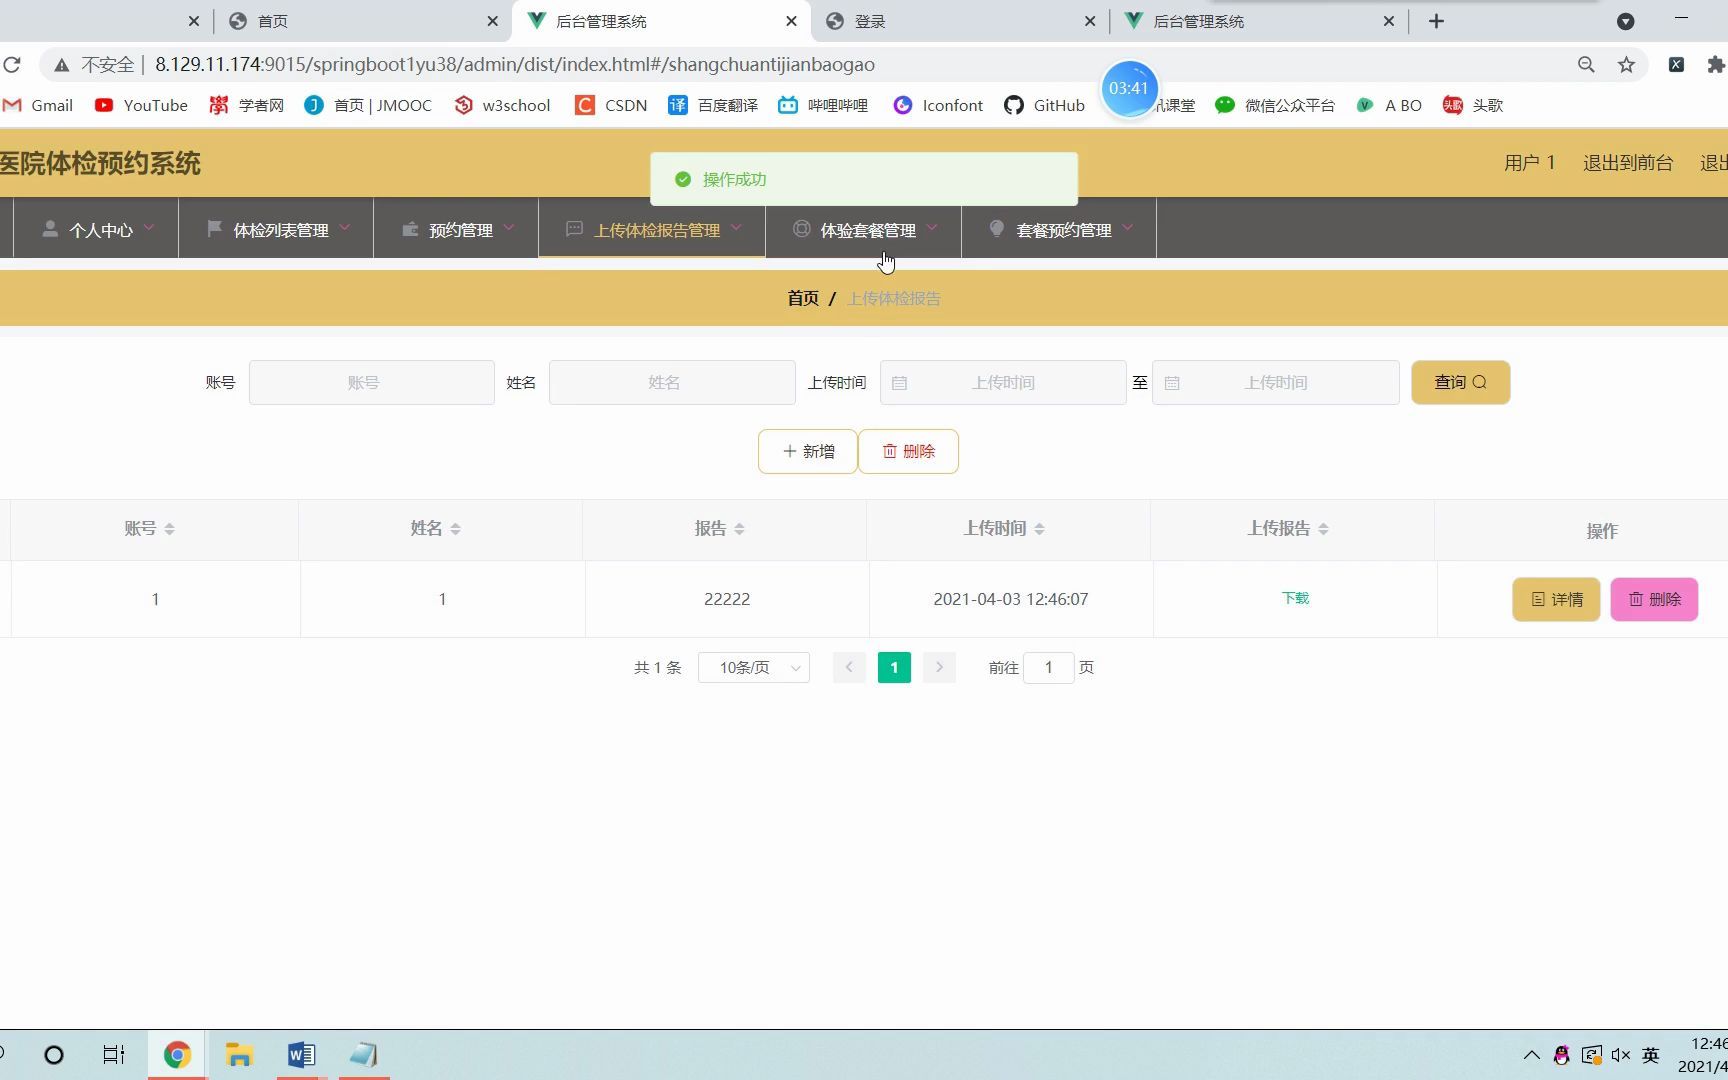Open the 预约管理 menu

pos(457,230)
